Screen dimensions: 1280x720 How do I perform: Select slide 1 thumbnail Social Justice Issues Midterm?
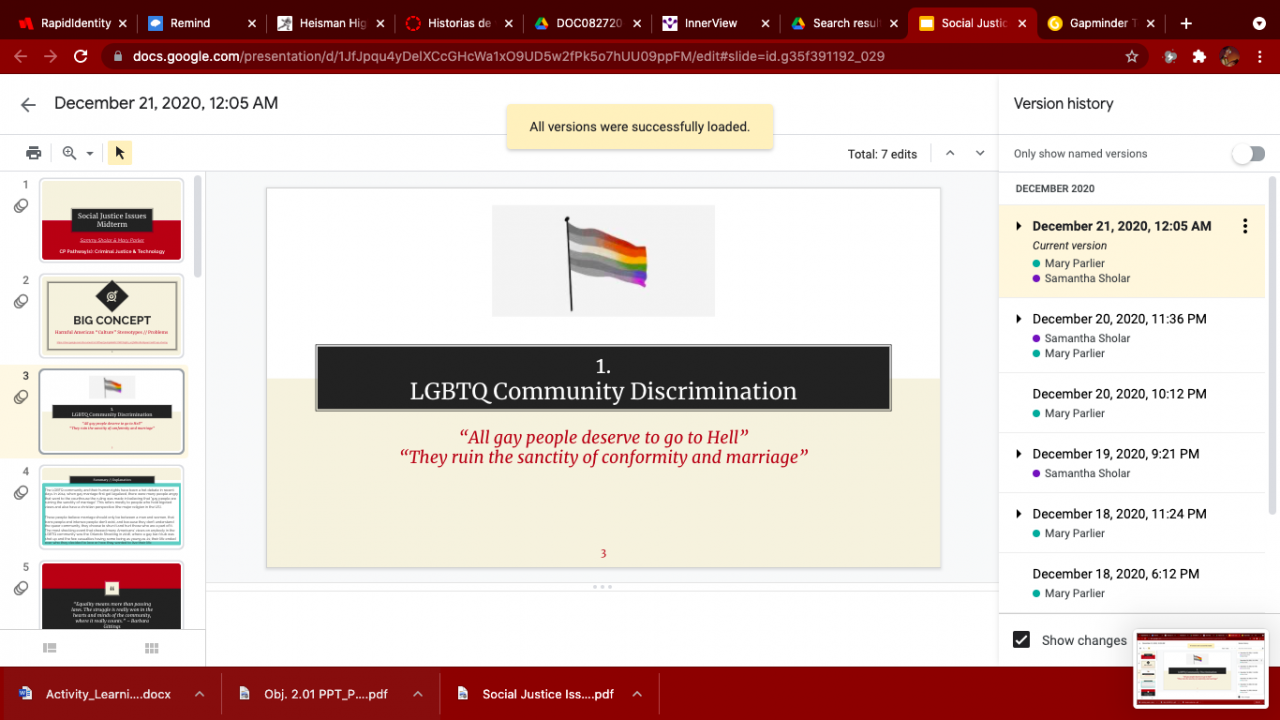(111, 220)
